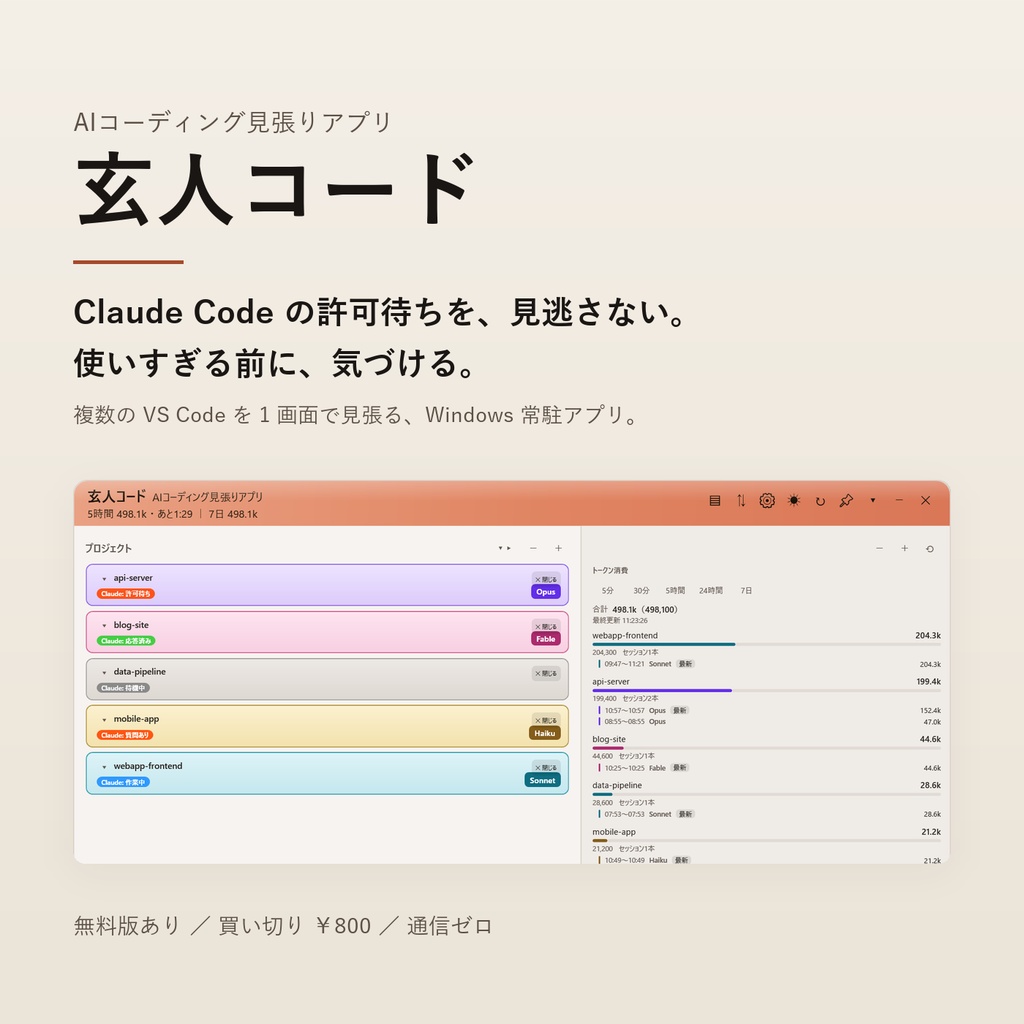Click the api-server card title text

pyautogui.click(x=133, y=578)
